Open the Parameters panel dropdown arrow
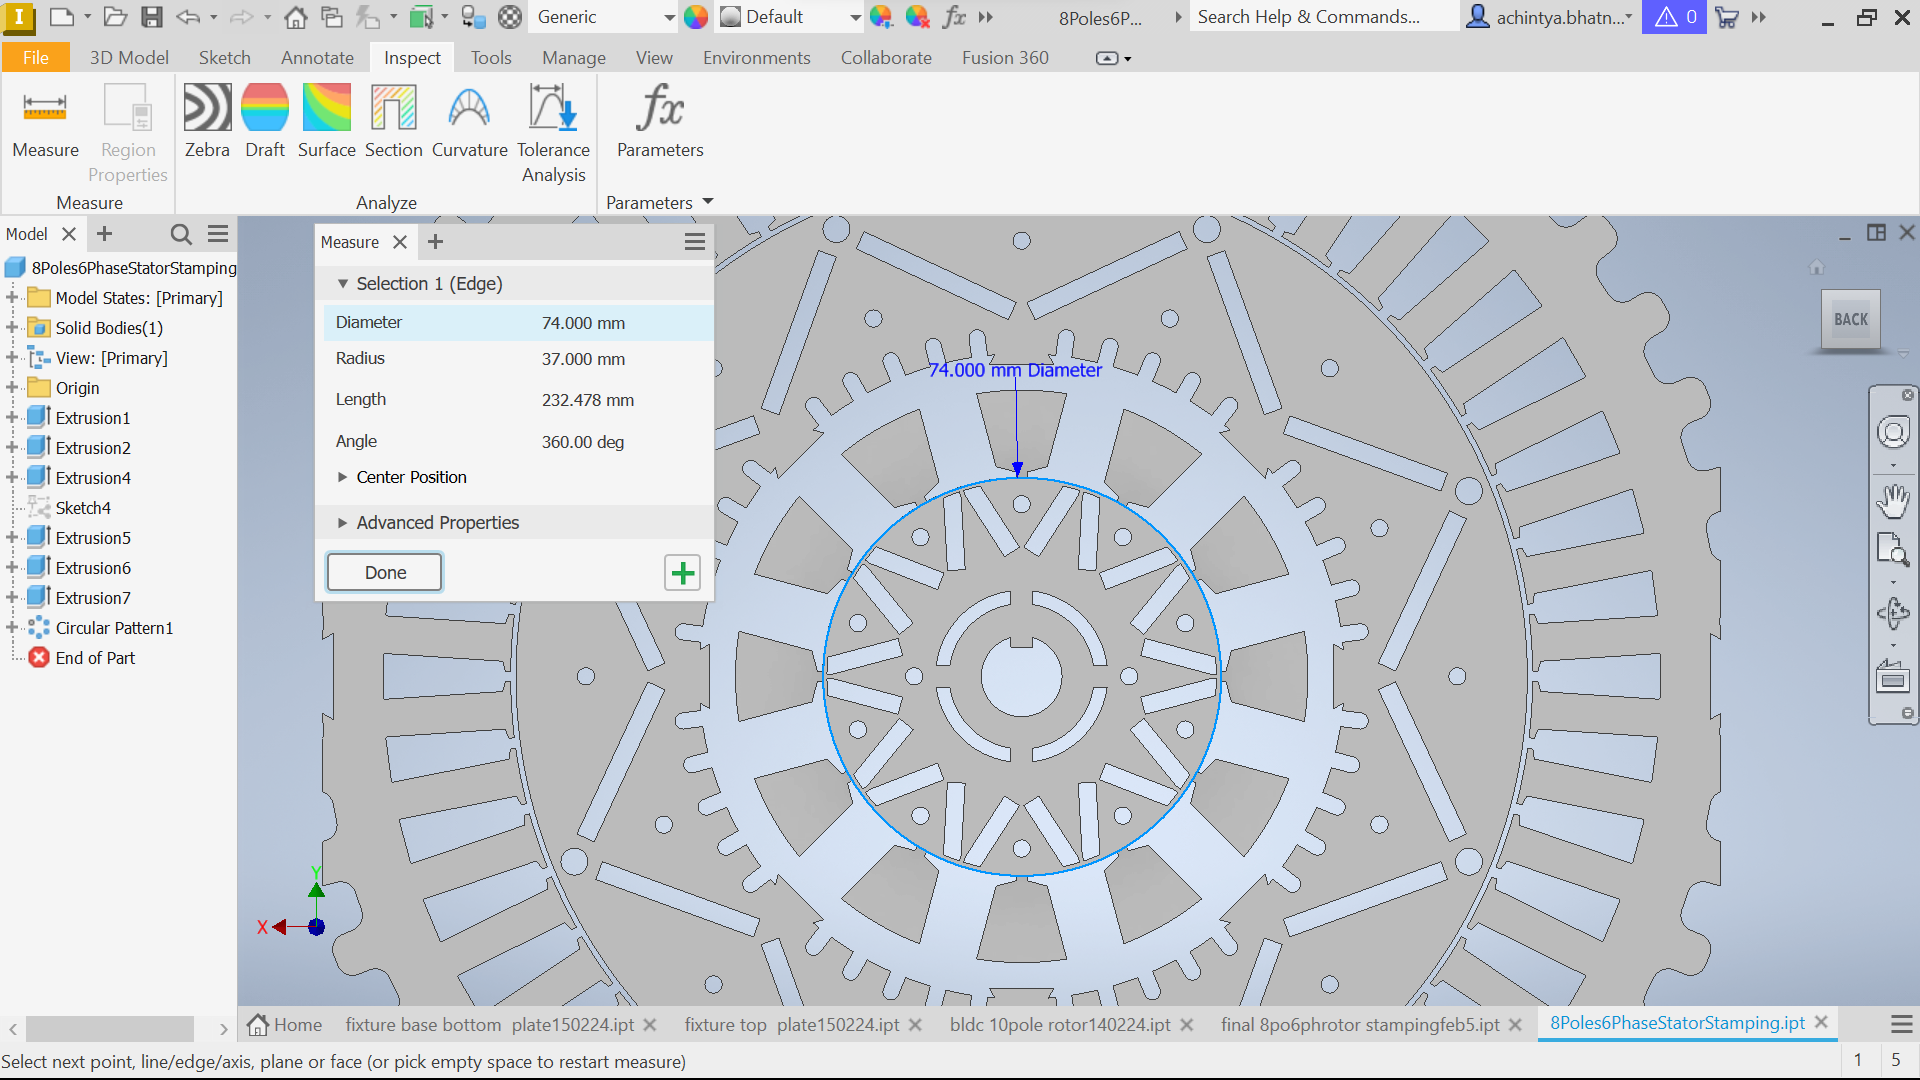 [x=708, y=202]
